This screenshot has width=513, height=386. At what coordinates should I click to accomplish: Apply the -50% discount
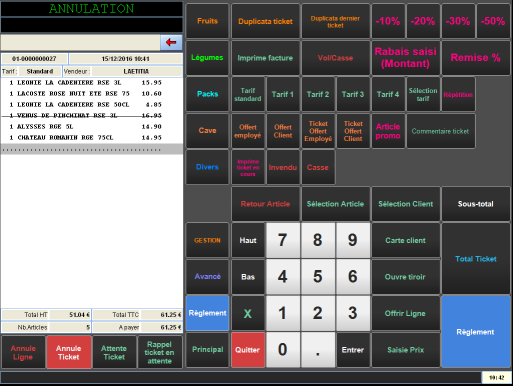point(493,21)
